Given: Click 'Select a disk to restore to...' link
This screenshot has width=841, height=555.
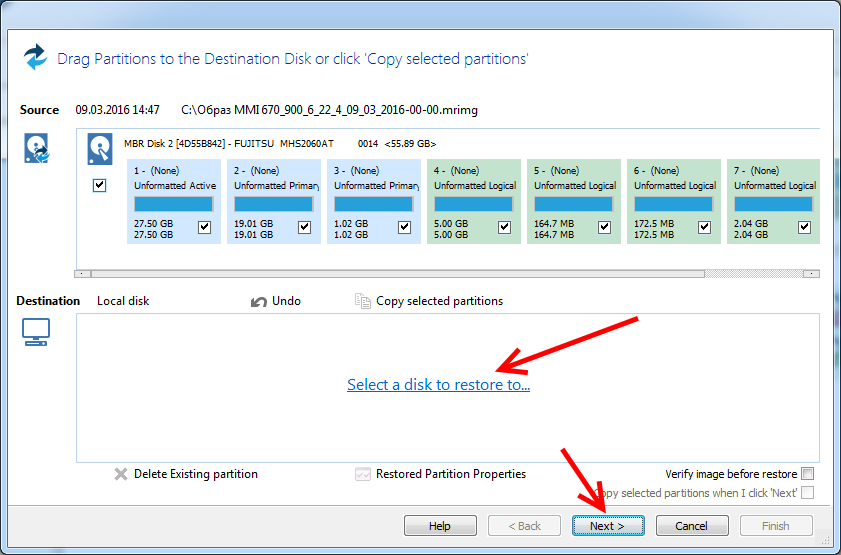Looking at the screenshot, I should pos(438,385).
